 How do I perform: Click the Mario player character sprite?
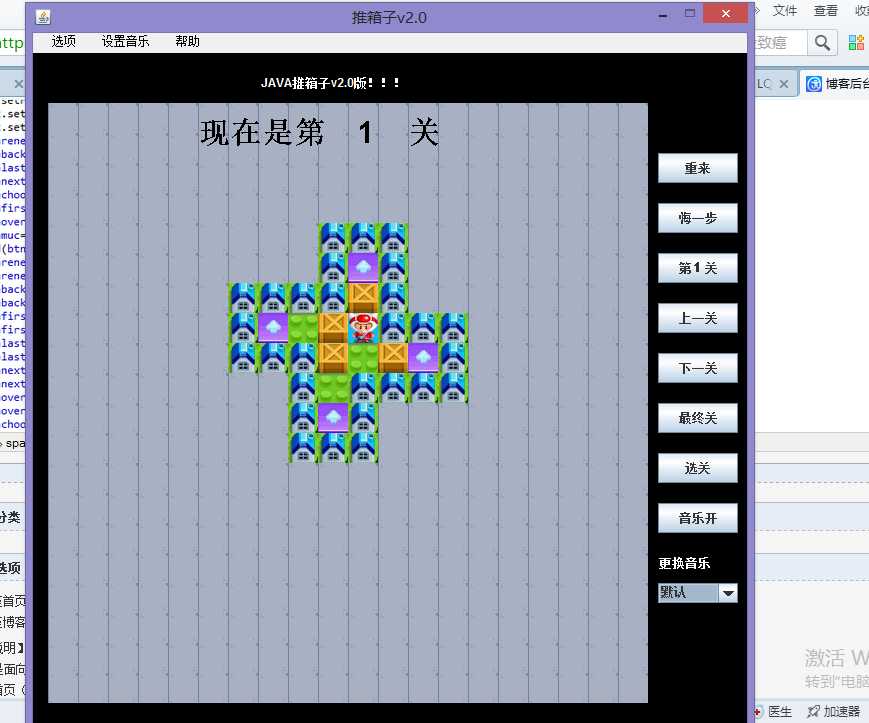363,327
